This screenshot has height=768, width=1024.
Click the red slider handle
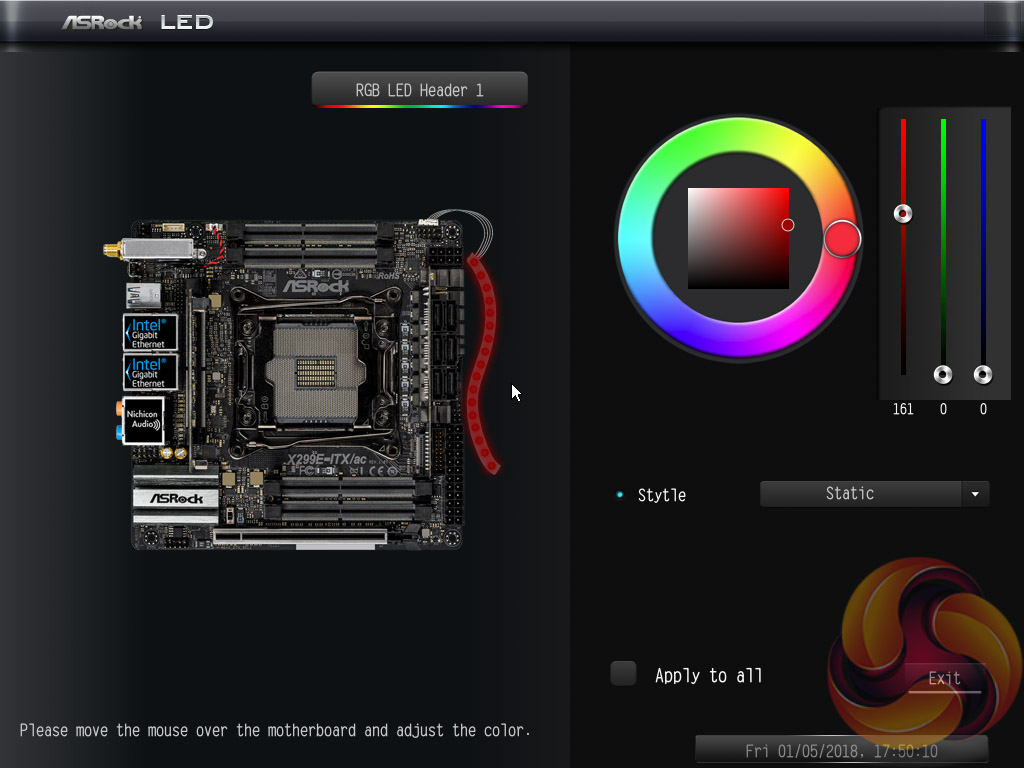903,214
